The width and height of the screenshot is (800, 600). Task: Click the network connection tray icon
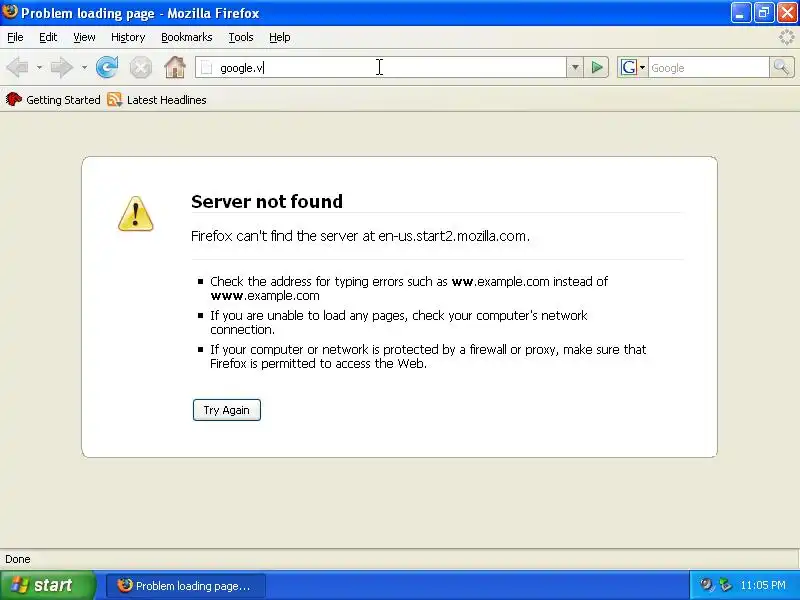725,585
